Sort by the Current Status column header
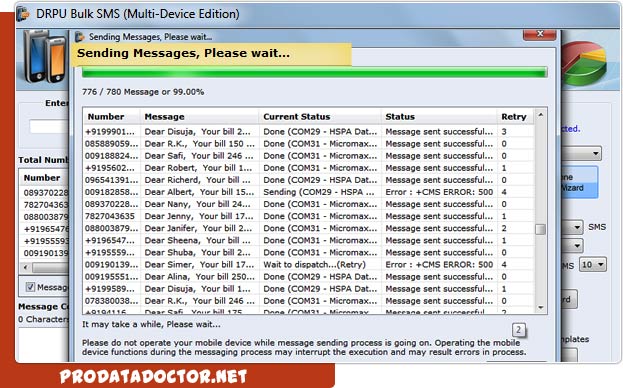This screenshot has height=388, width=623. pyautogui.click(x=320, y=117)
